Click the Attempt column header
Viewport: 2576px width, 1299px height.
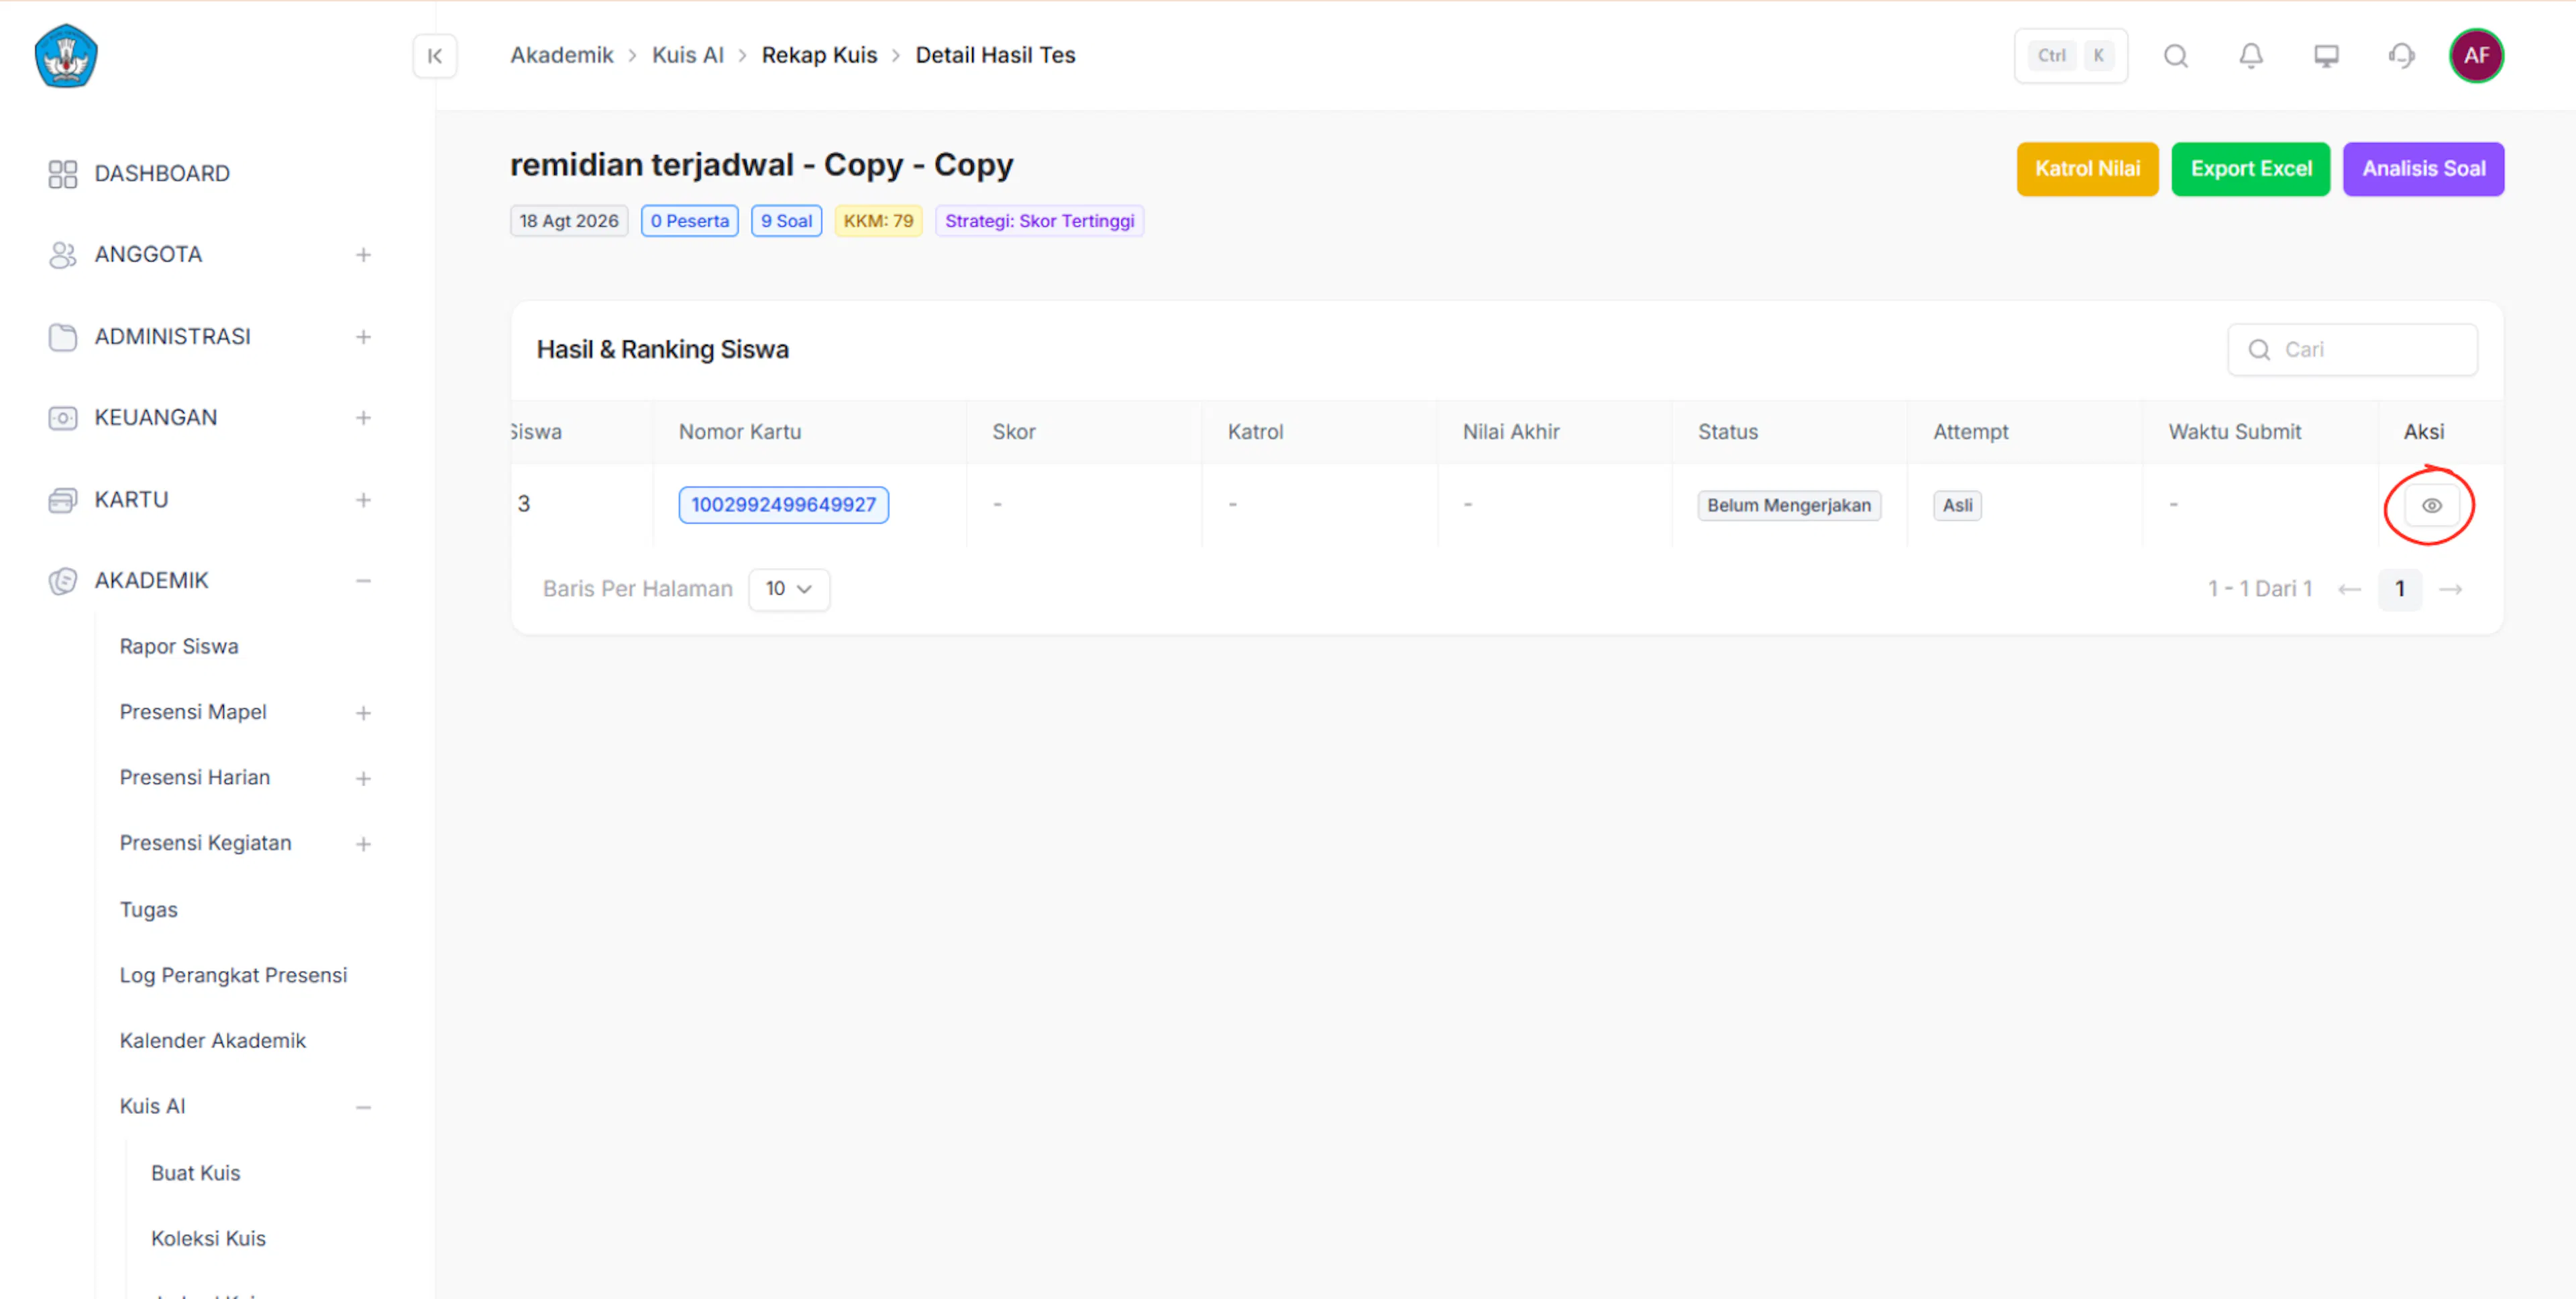coord(1970,432)
